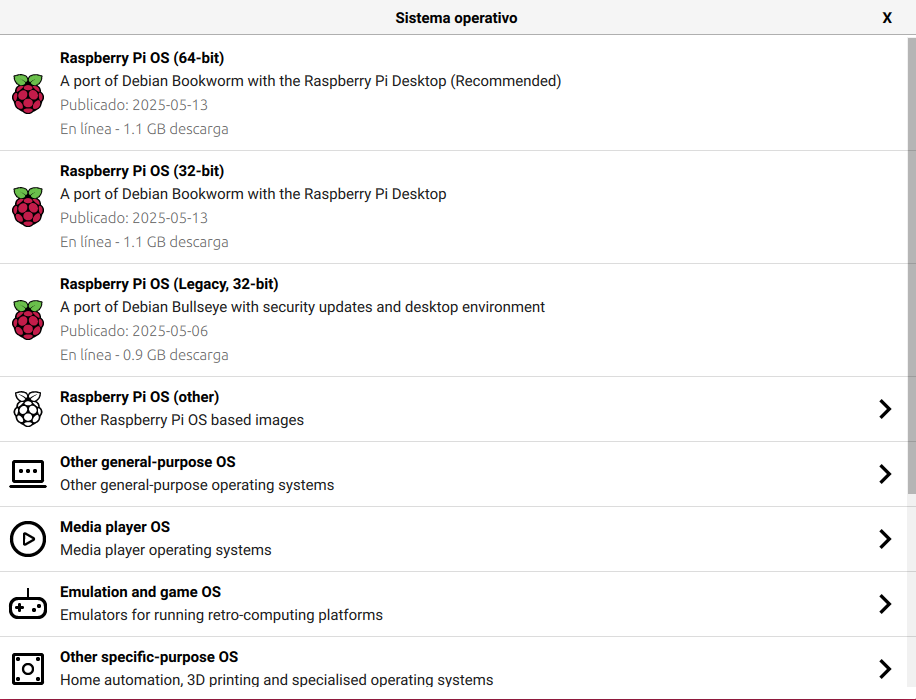Click the Legacy 32-bit raspberry icon
The height and width of the screenshot is (700, 916).
28,320
